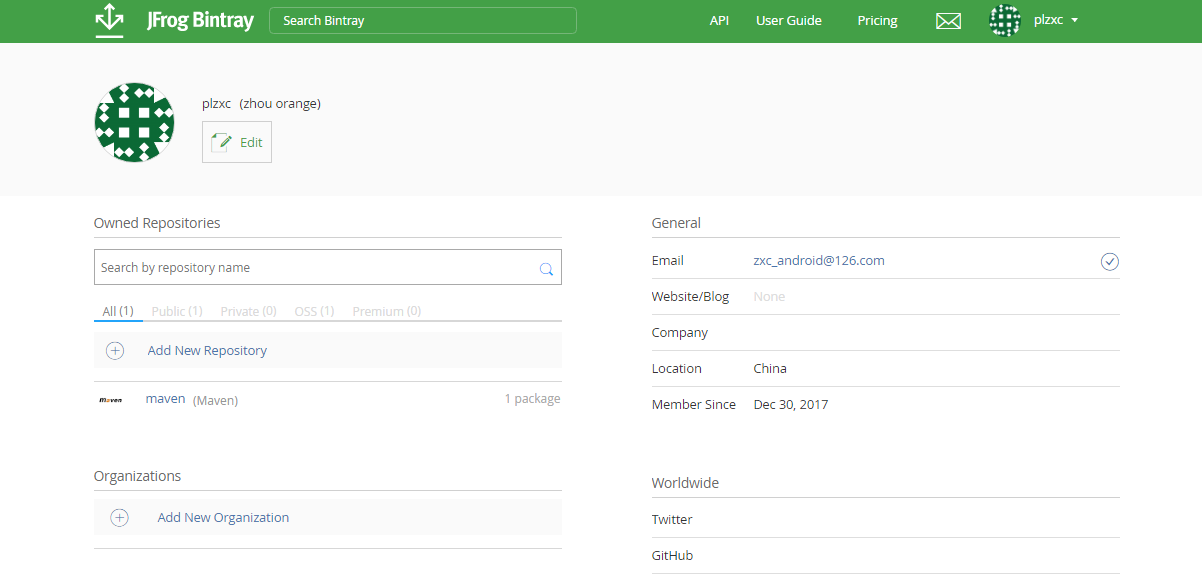Click the Organizations heading
This screenshot has width=1202, height=575.
138,476
